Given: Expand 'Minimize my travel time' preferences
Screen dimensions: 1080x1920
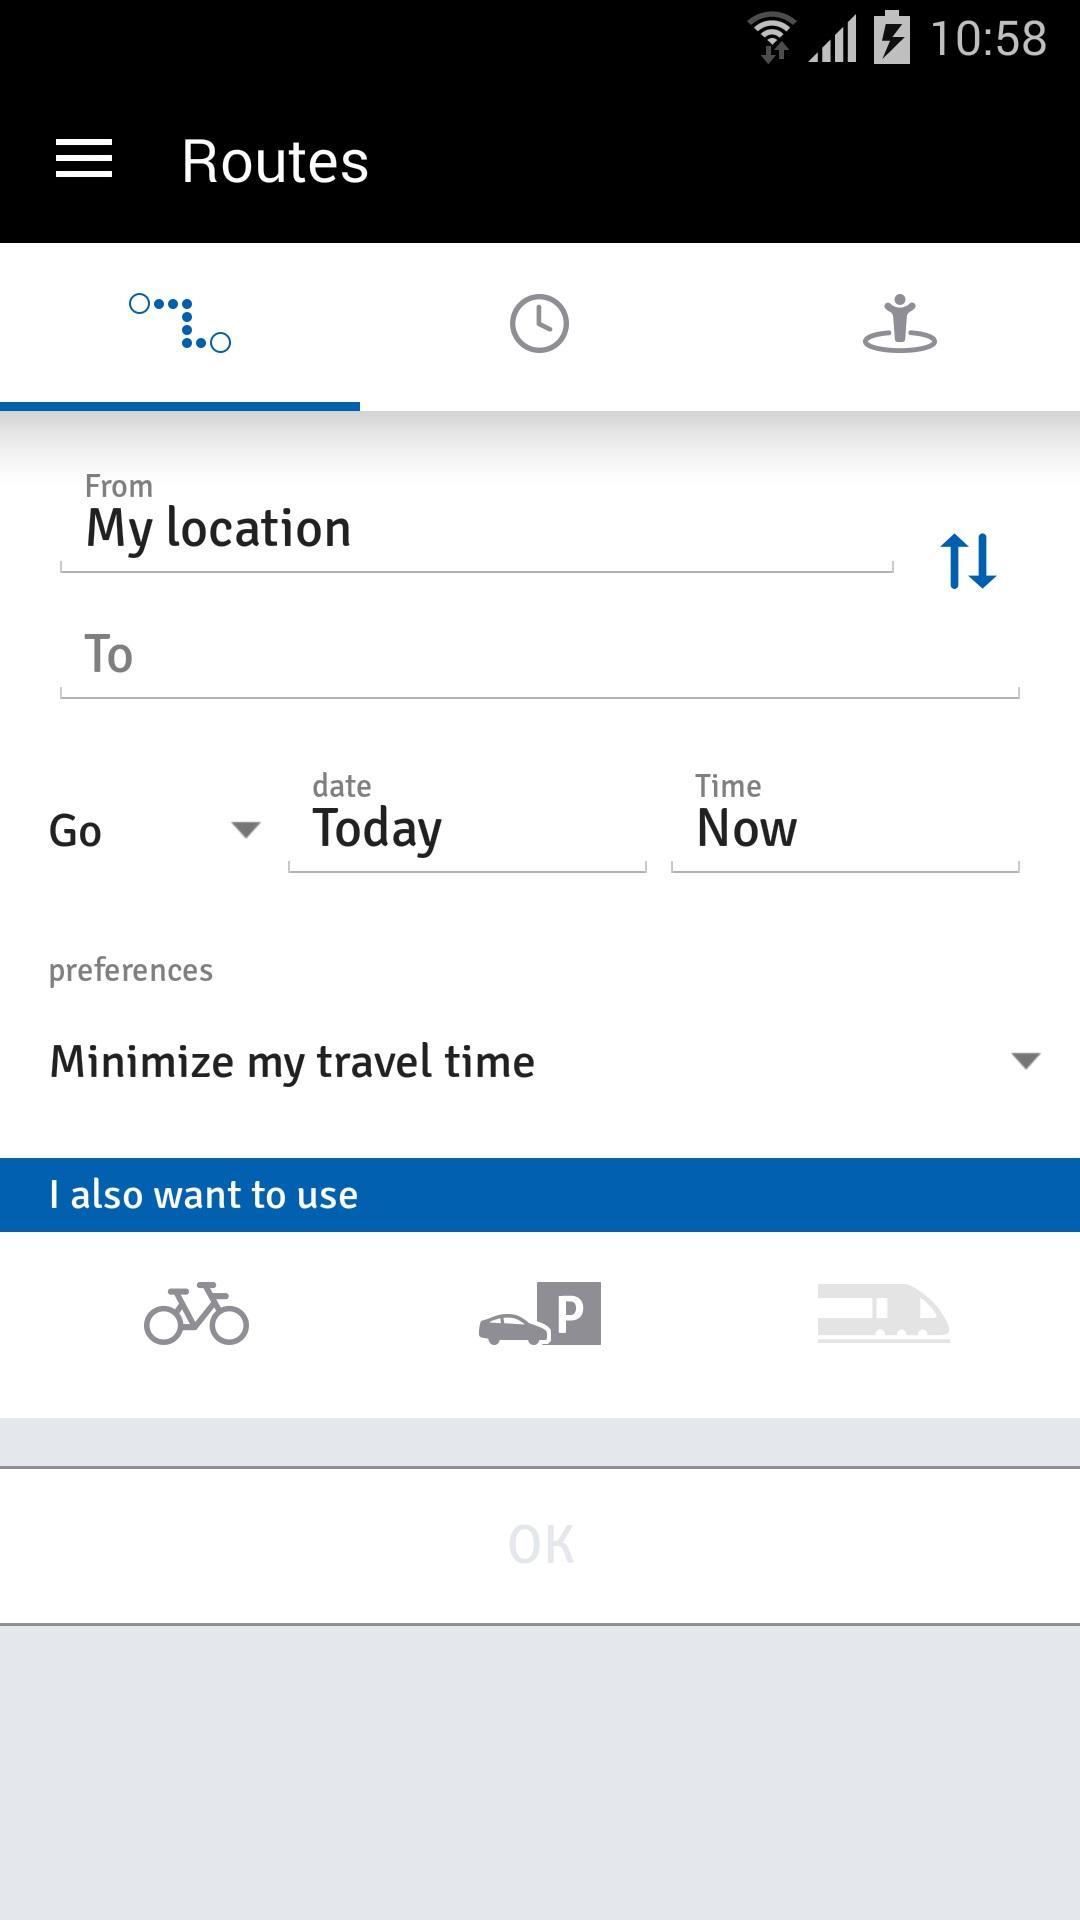Looking at the screenshot, I should [x=540, y=1061].
